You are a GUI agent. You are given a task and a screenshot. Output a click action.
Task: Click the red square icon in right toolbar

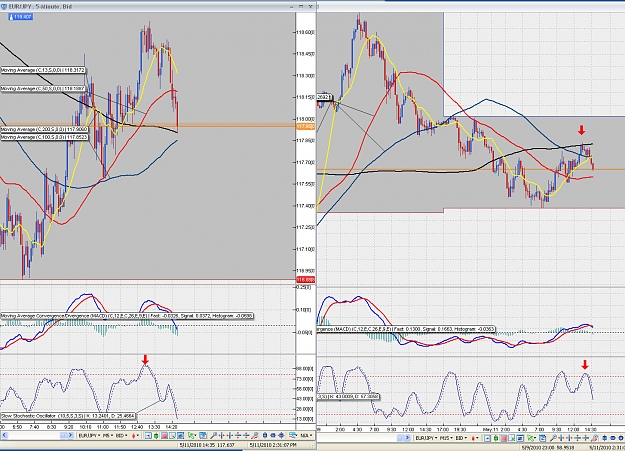[x=504, y=438]
